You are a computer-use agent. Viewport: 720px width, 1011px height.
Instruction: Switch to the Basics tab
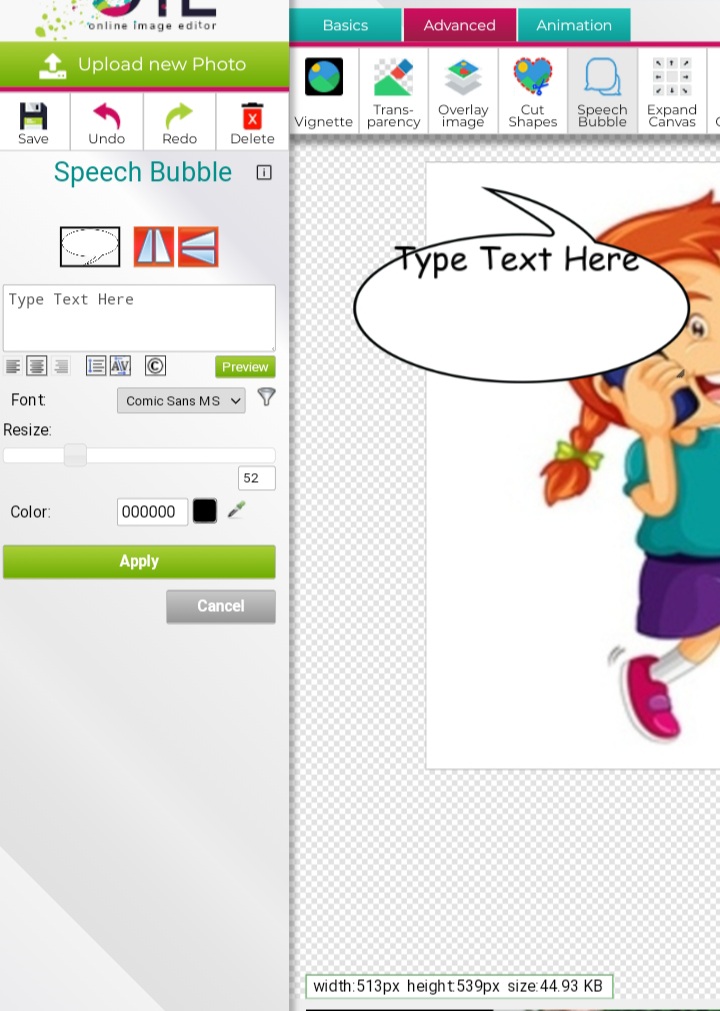345,25
